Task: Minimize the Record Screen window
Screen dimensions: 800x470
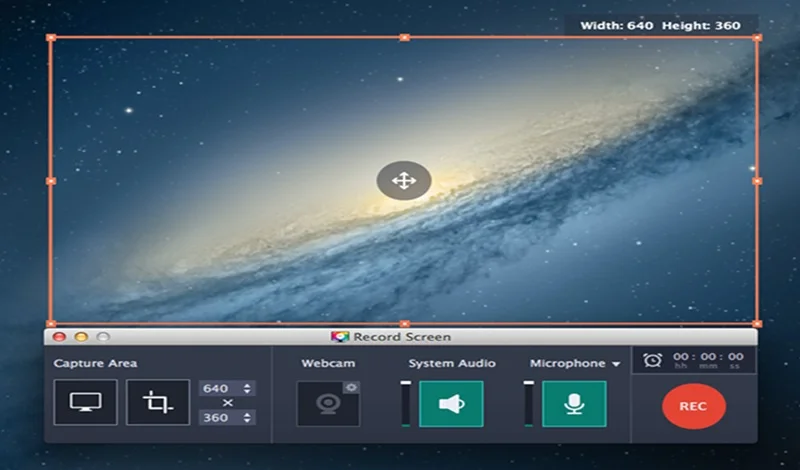Action: coord(82,337)
